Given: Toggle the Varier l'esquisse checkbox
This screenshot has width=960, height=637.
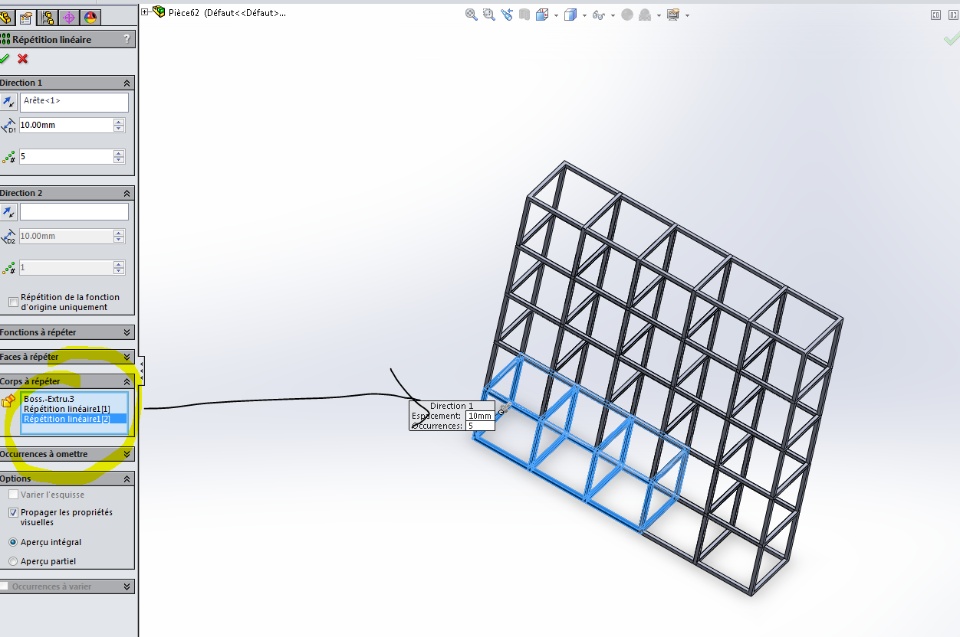Looking at the screenshot, I should (13, 494).
